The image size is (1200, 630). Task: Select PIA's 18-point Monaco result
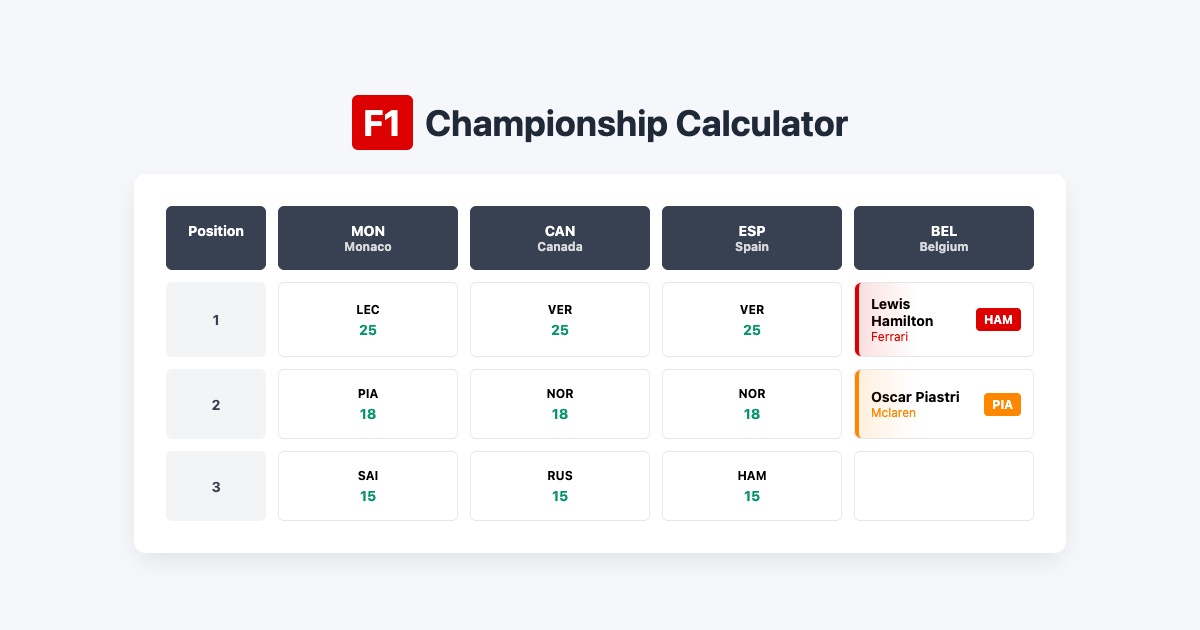(368, 404)
